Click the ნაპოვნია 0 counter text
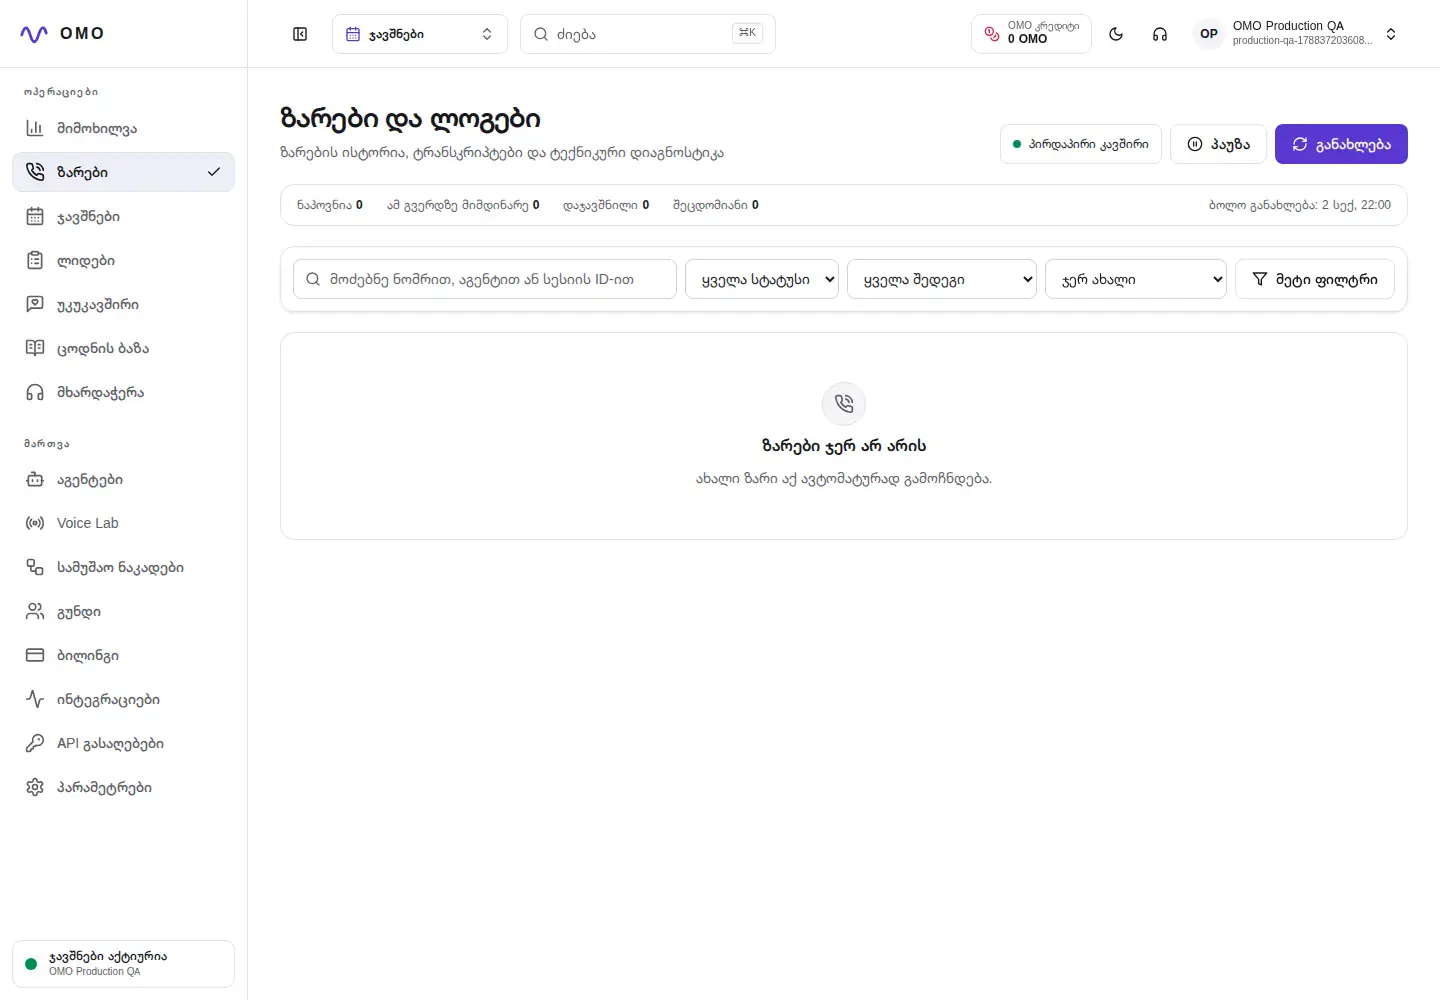The width and height of the screenshot is (1440, 1000). coord(330,205)
